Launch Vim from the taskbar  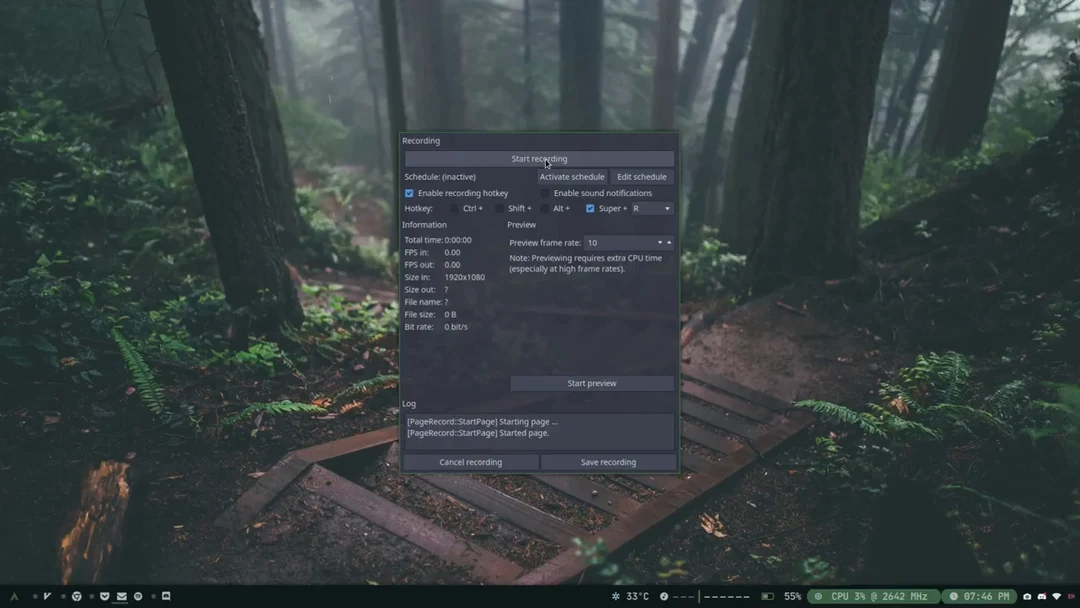click(46, 596)
